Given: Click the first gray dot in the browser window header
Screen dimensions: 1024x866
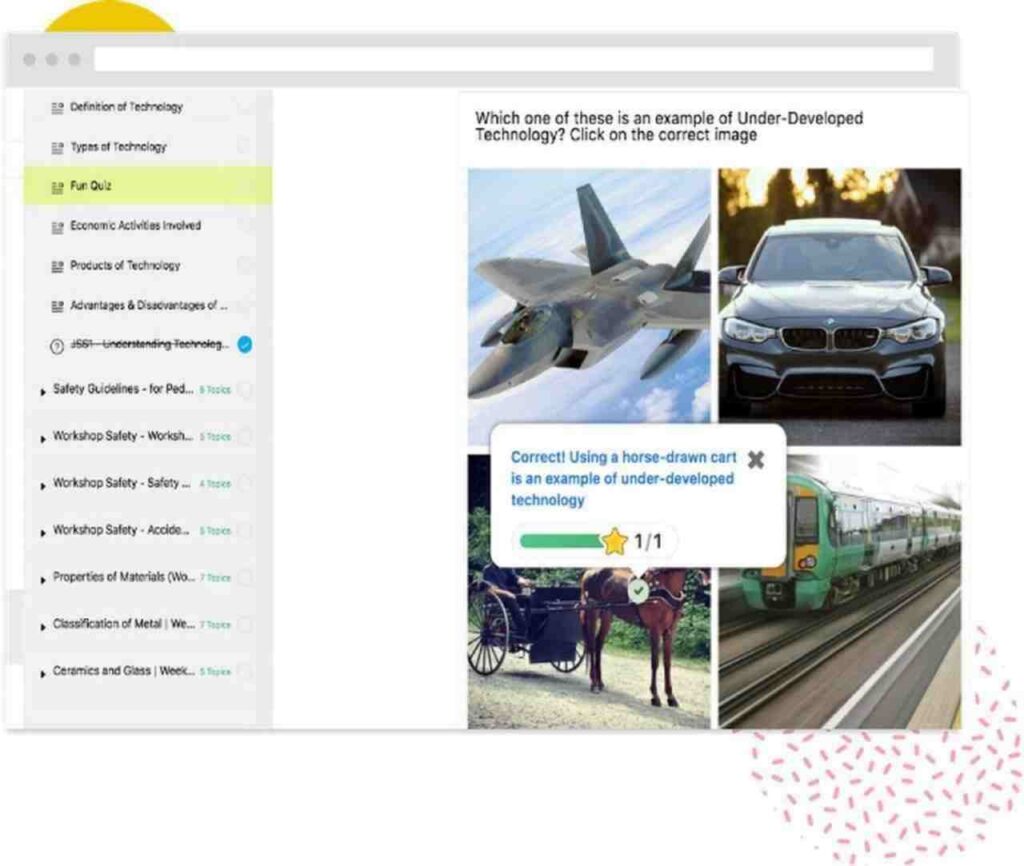Looking at the screenshot, I should tap(29, 59).
